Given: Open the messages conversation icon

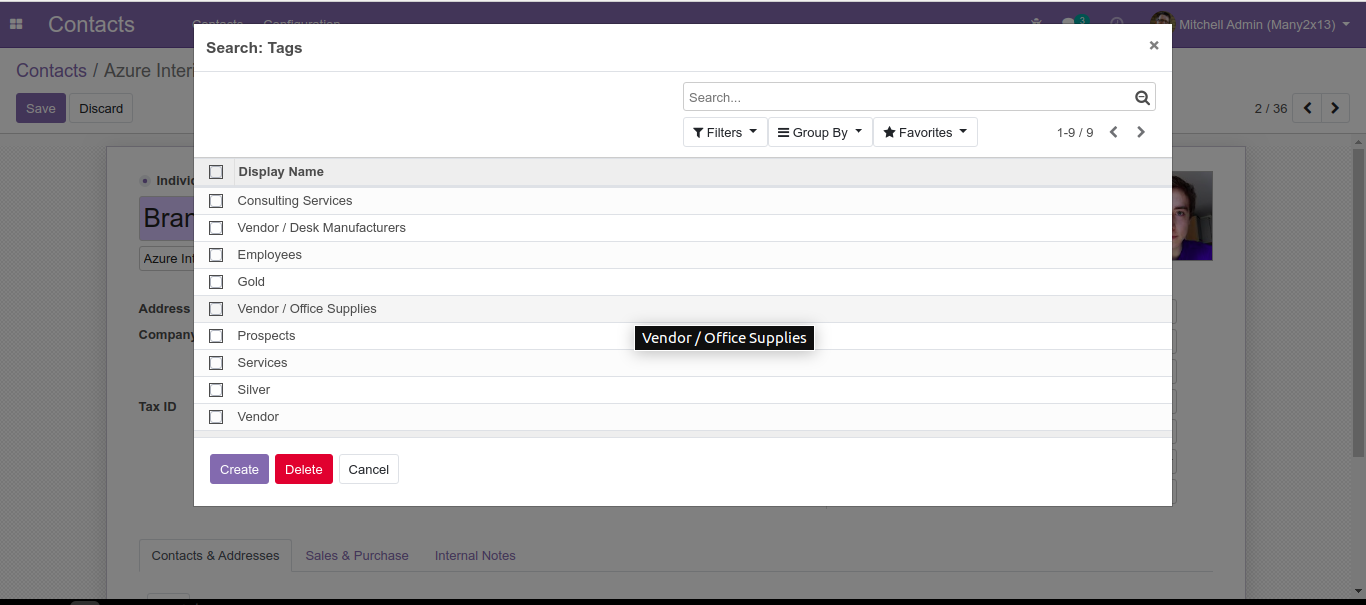Looking at the screenshot, I should point(1069,23).
